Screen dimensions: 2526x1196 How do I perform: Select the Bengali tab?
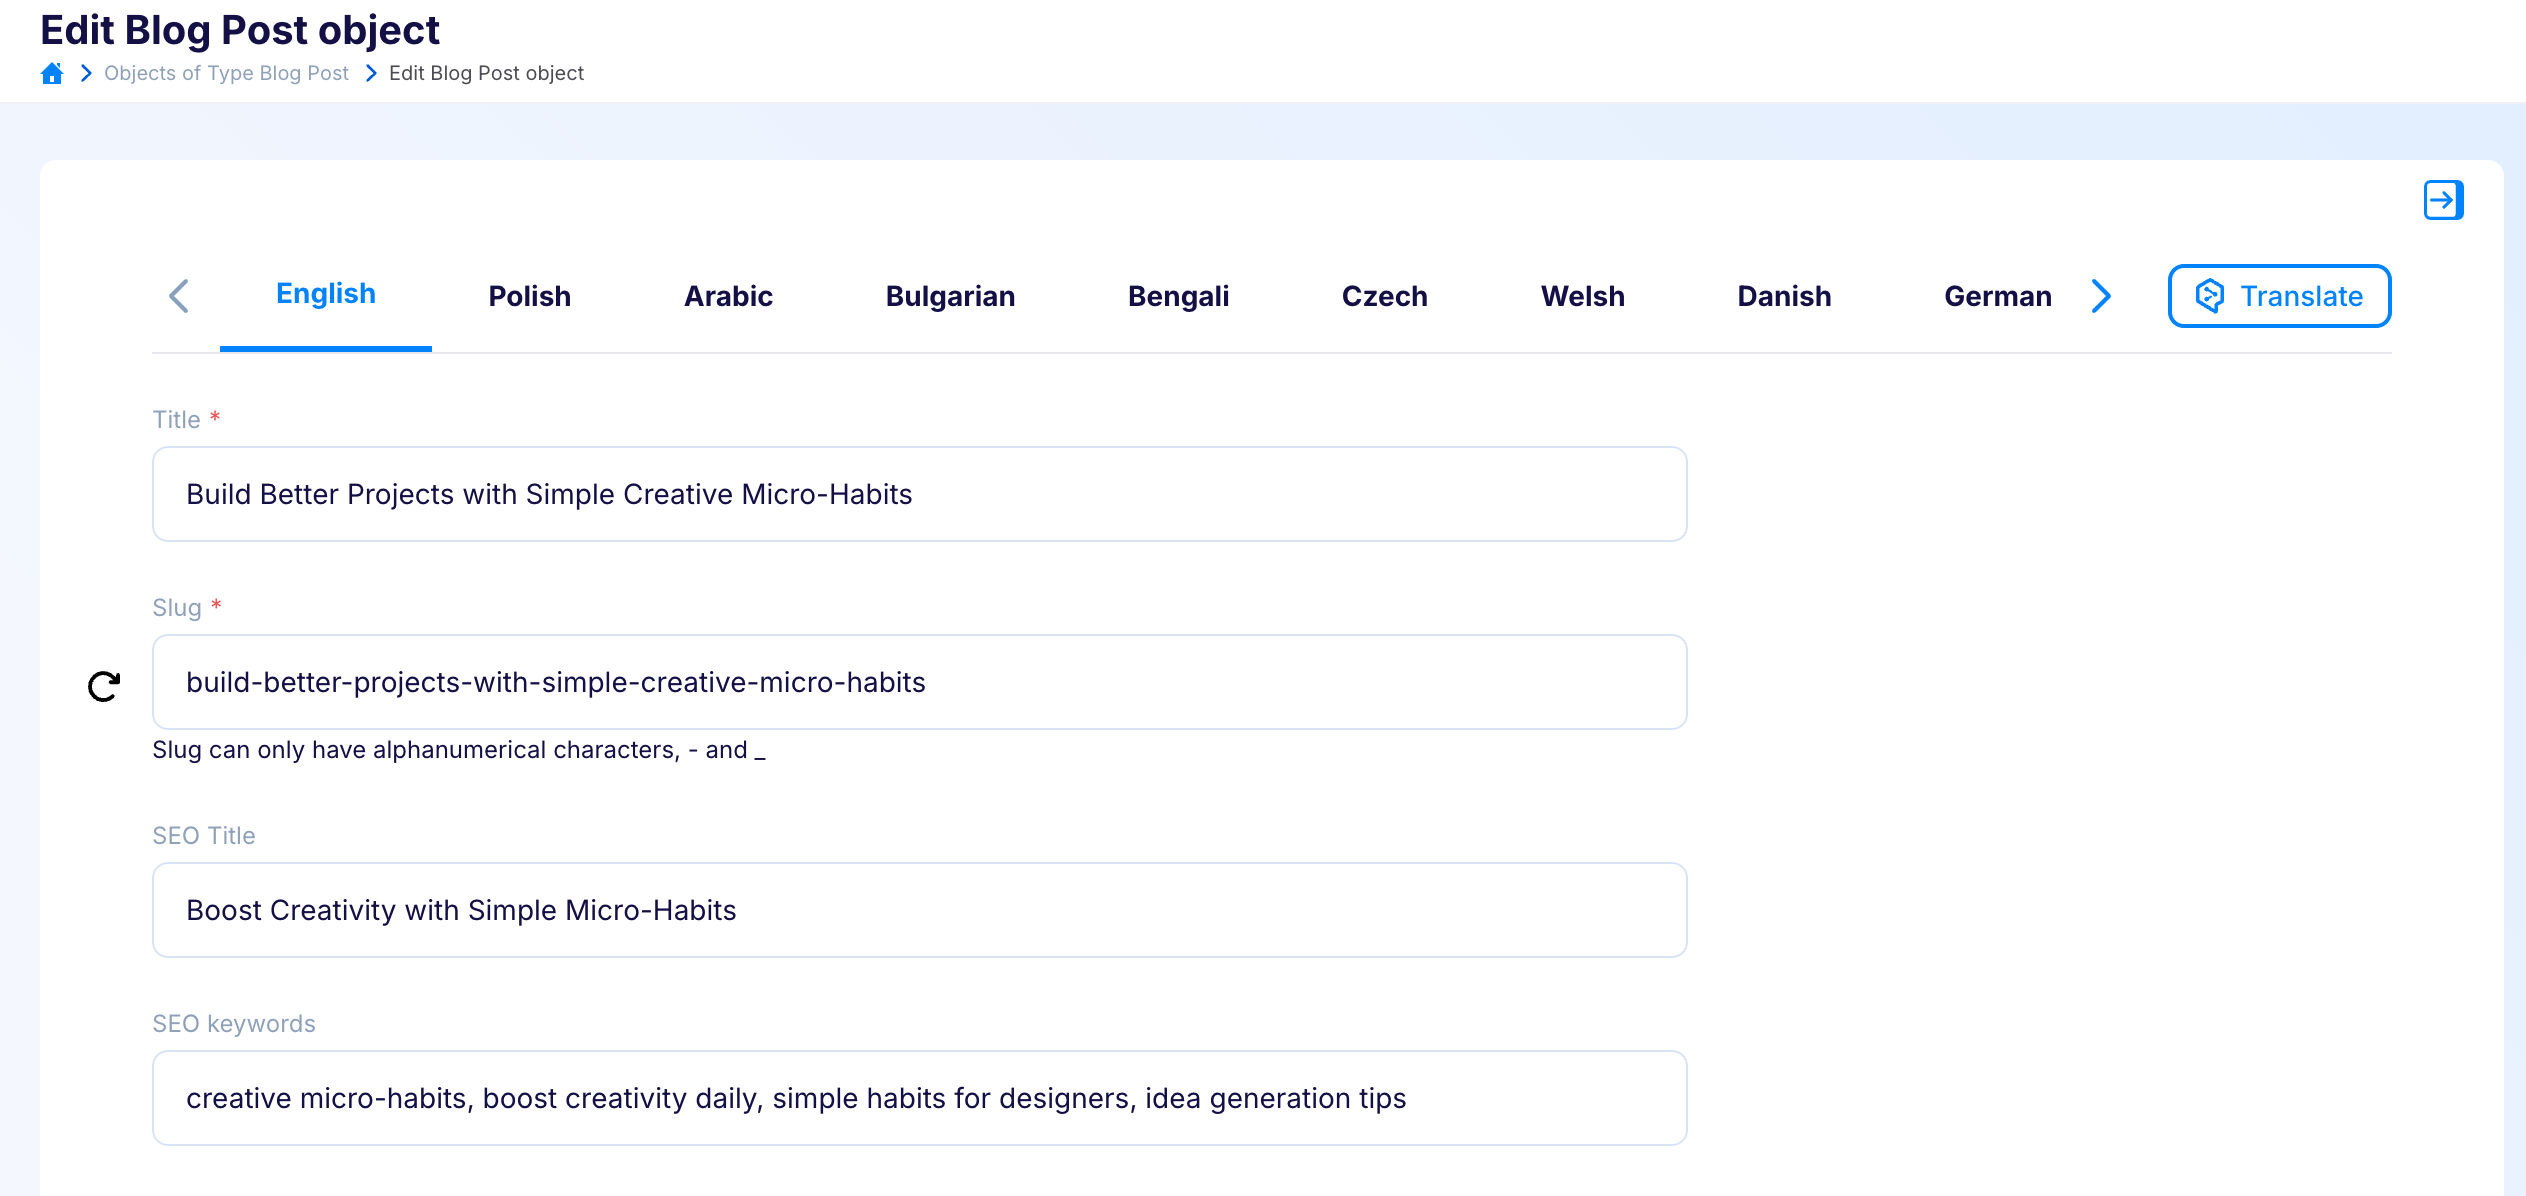(x=1178, y=296)
